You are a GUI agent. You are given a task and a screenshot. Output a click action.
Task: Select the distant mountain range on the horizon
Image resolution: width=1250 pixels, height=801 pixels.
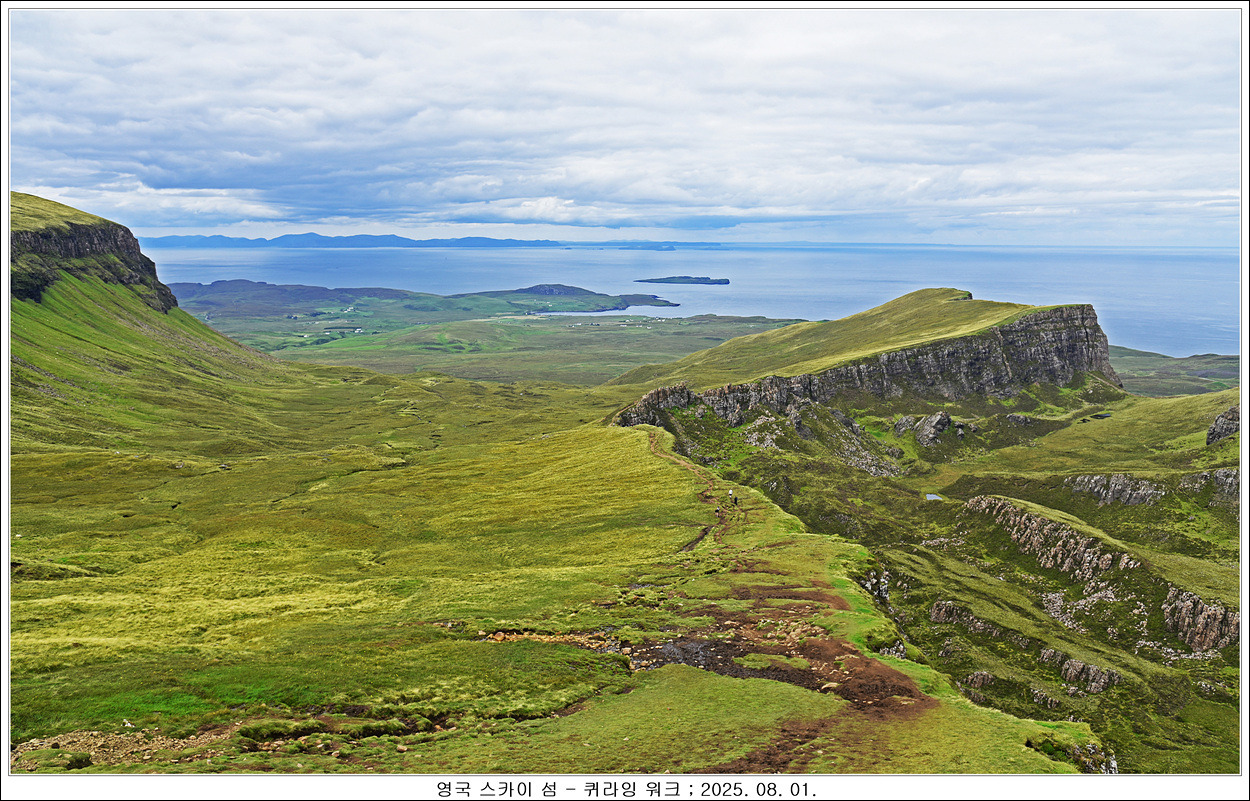[350, 240]
